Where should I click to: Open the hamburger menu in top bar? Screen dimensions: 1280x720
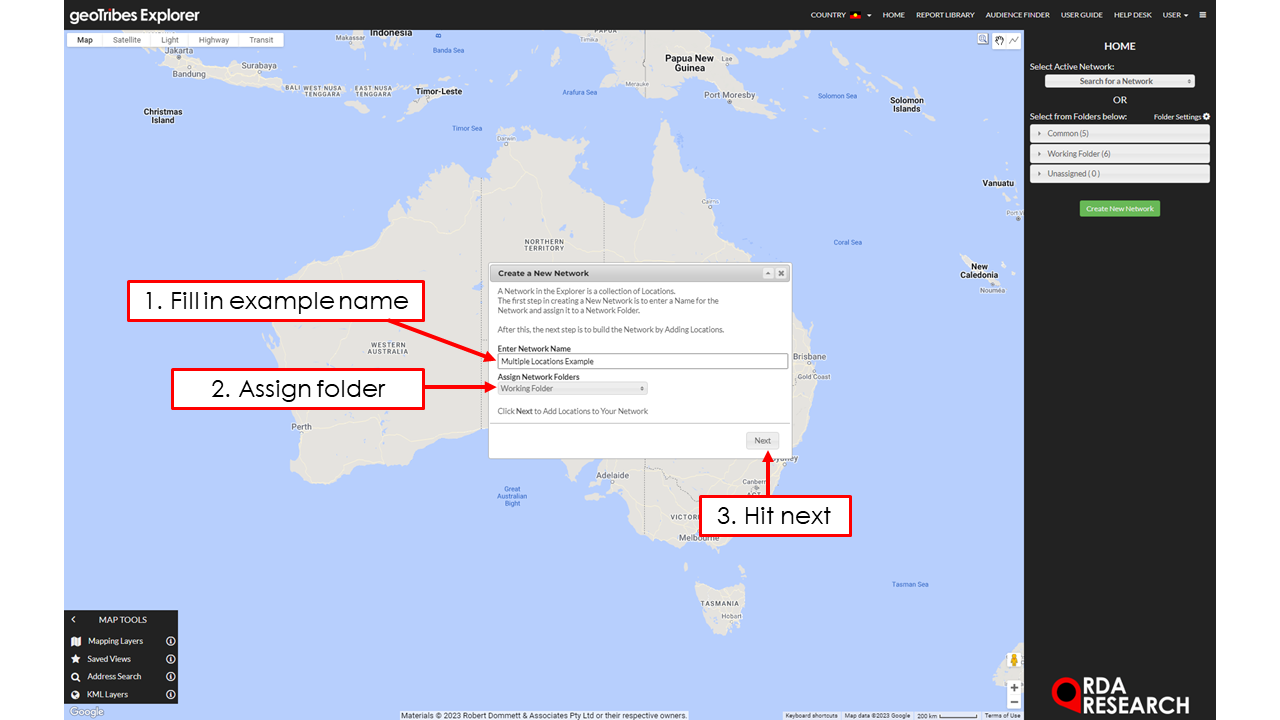pos(1203,15)
